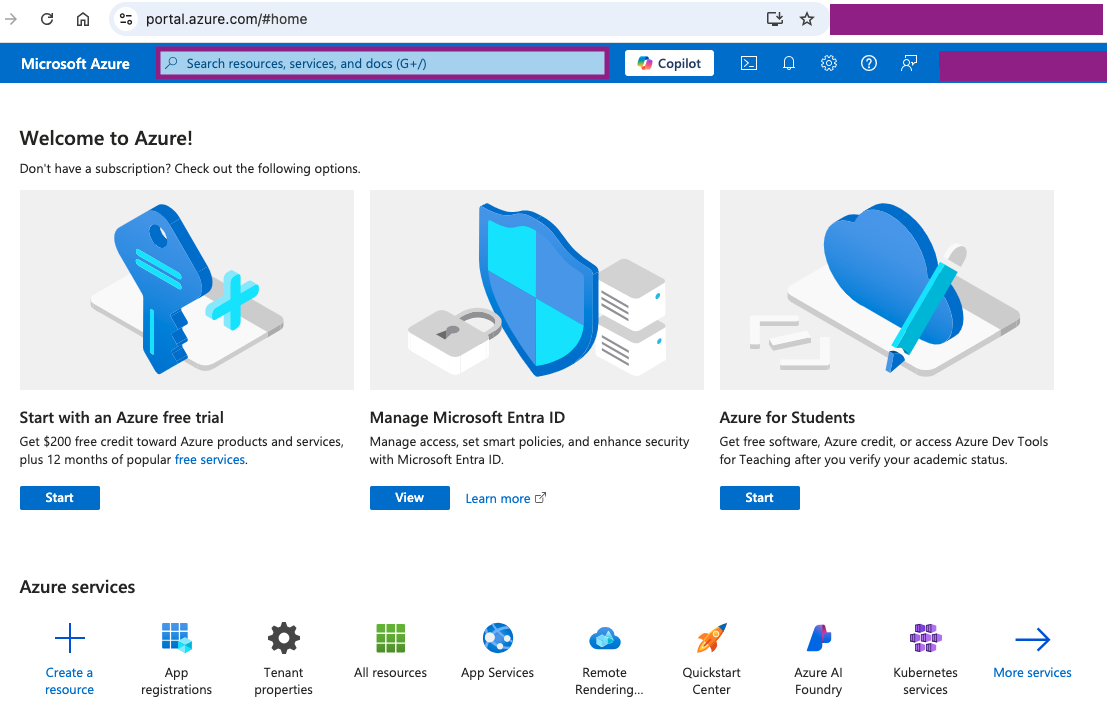The image size is (1107, 717).
Task: Click the browser forward arrow
Action: [x=11, y=19]
